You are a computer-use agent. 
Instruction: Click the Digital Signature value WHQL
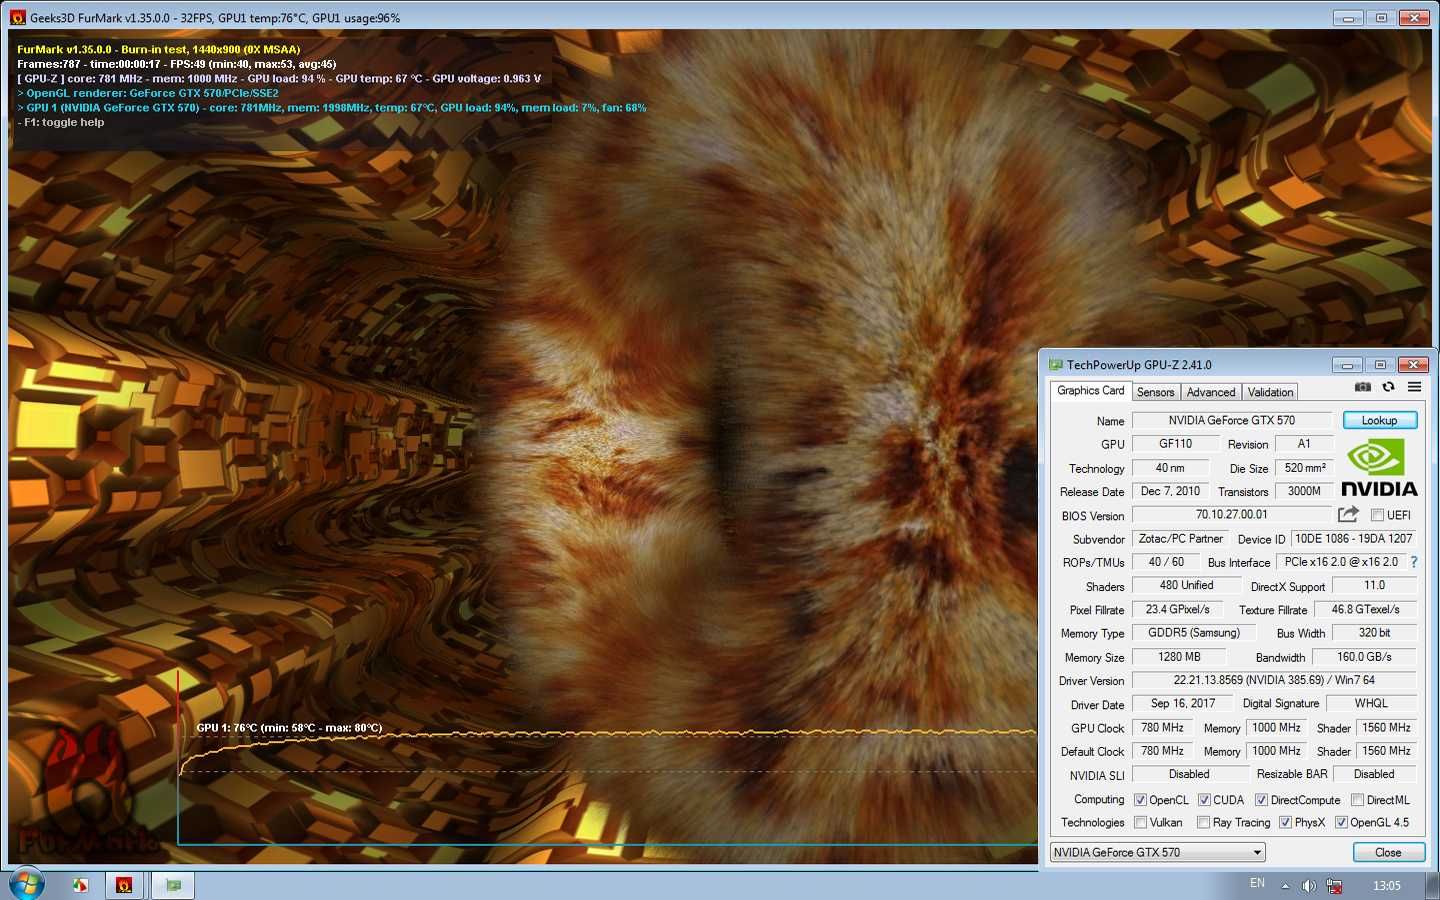[1371, 704]
